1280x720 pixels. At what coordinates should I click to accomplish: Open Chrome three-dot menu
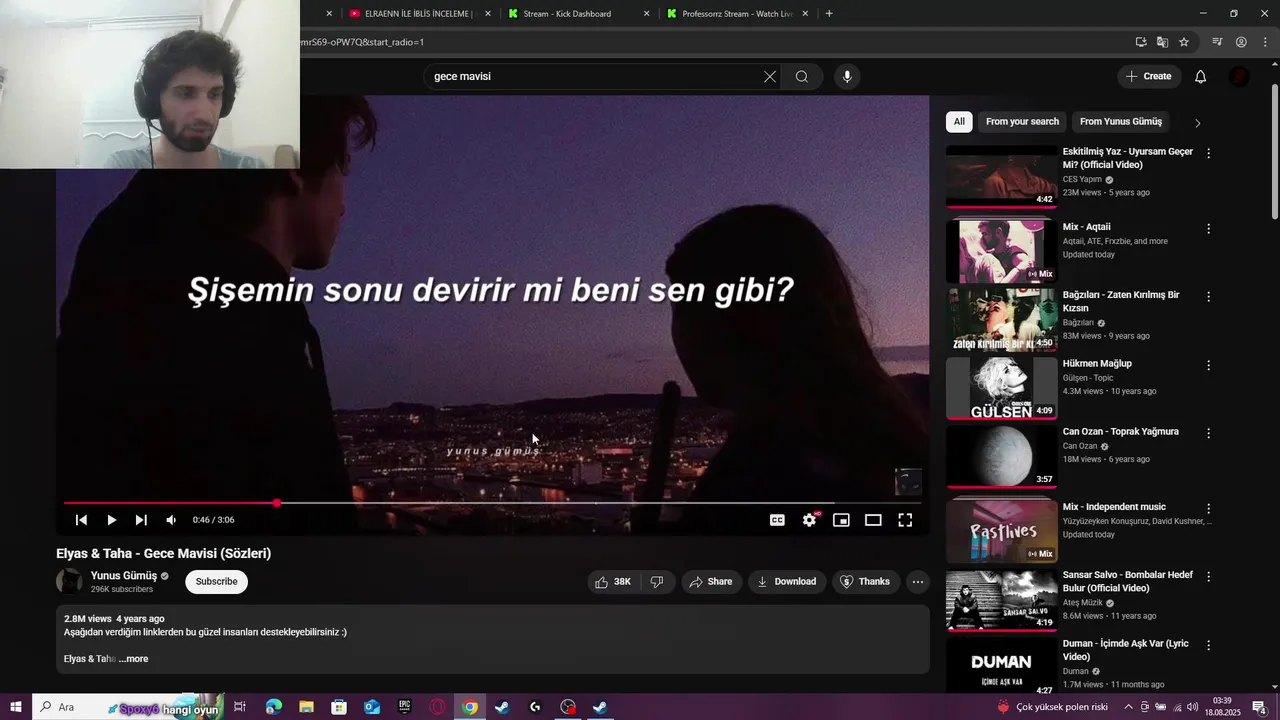tap(1265, 42)
